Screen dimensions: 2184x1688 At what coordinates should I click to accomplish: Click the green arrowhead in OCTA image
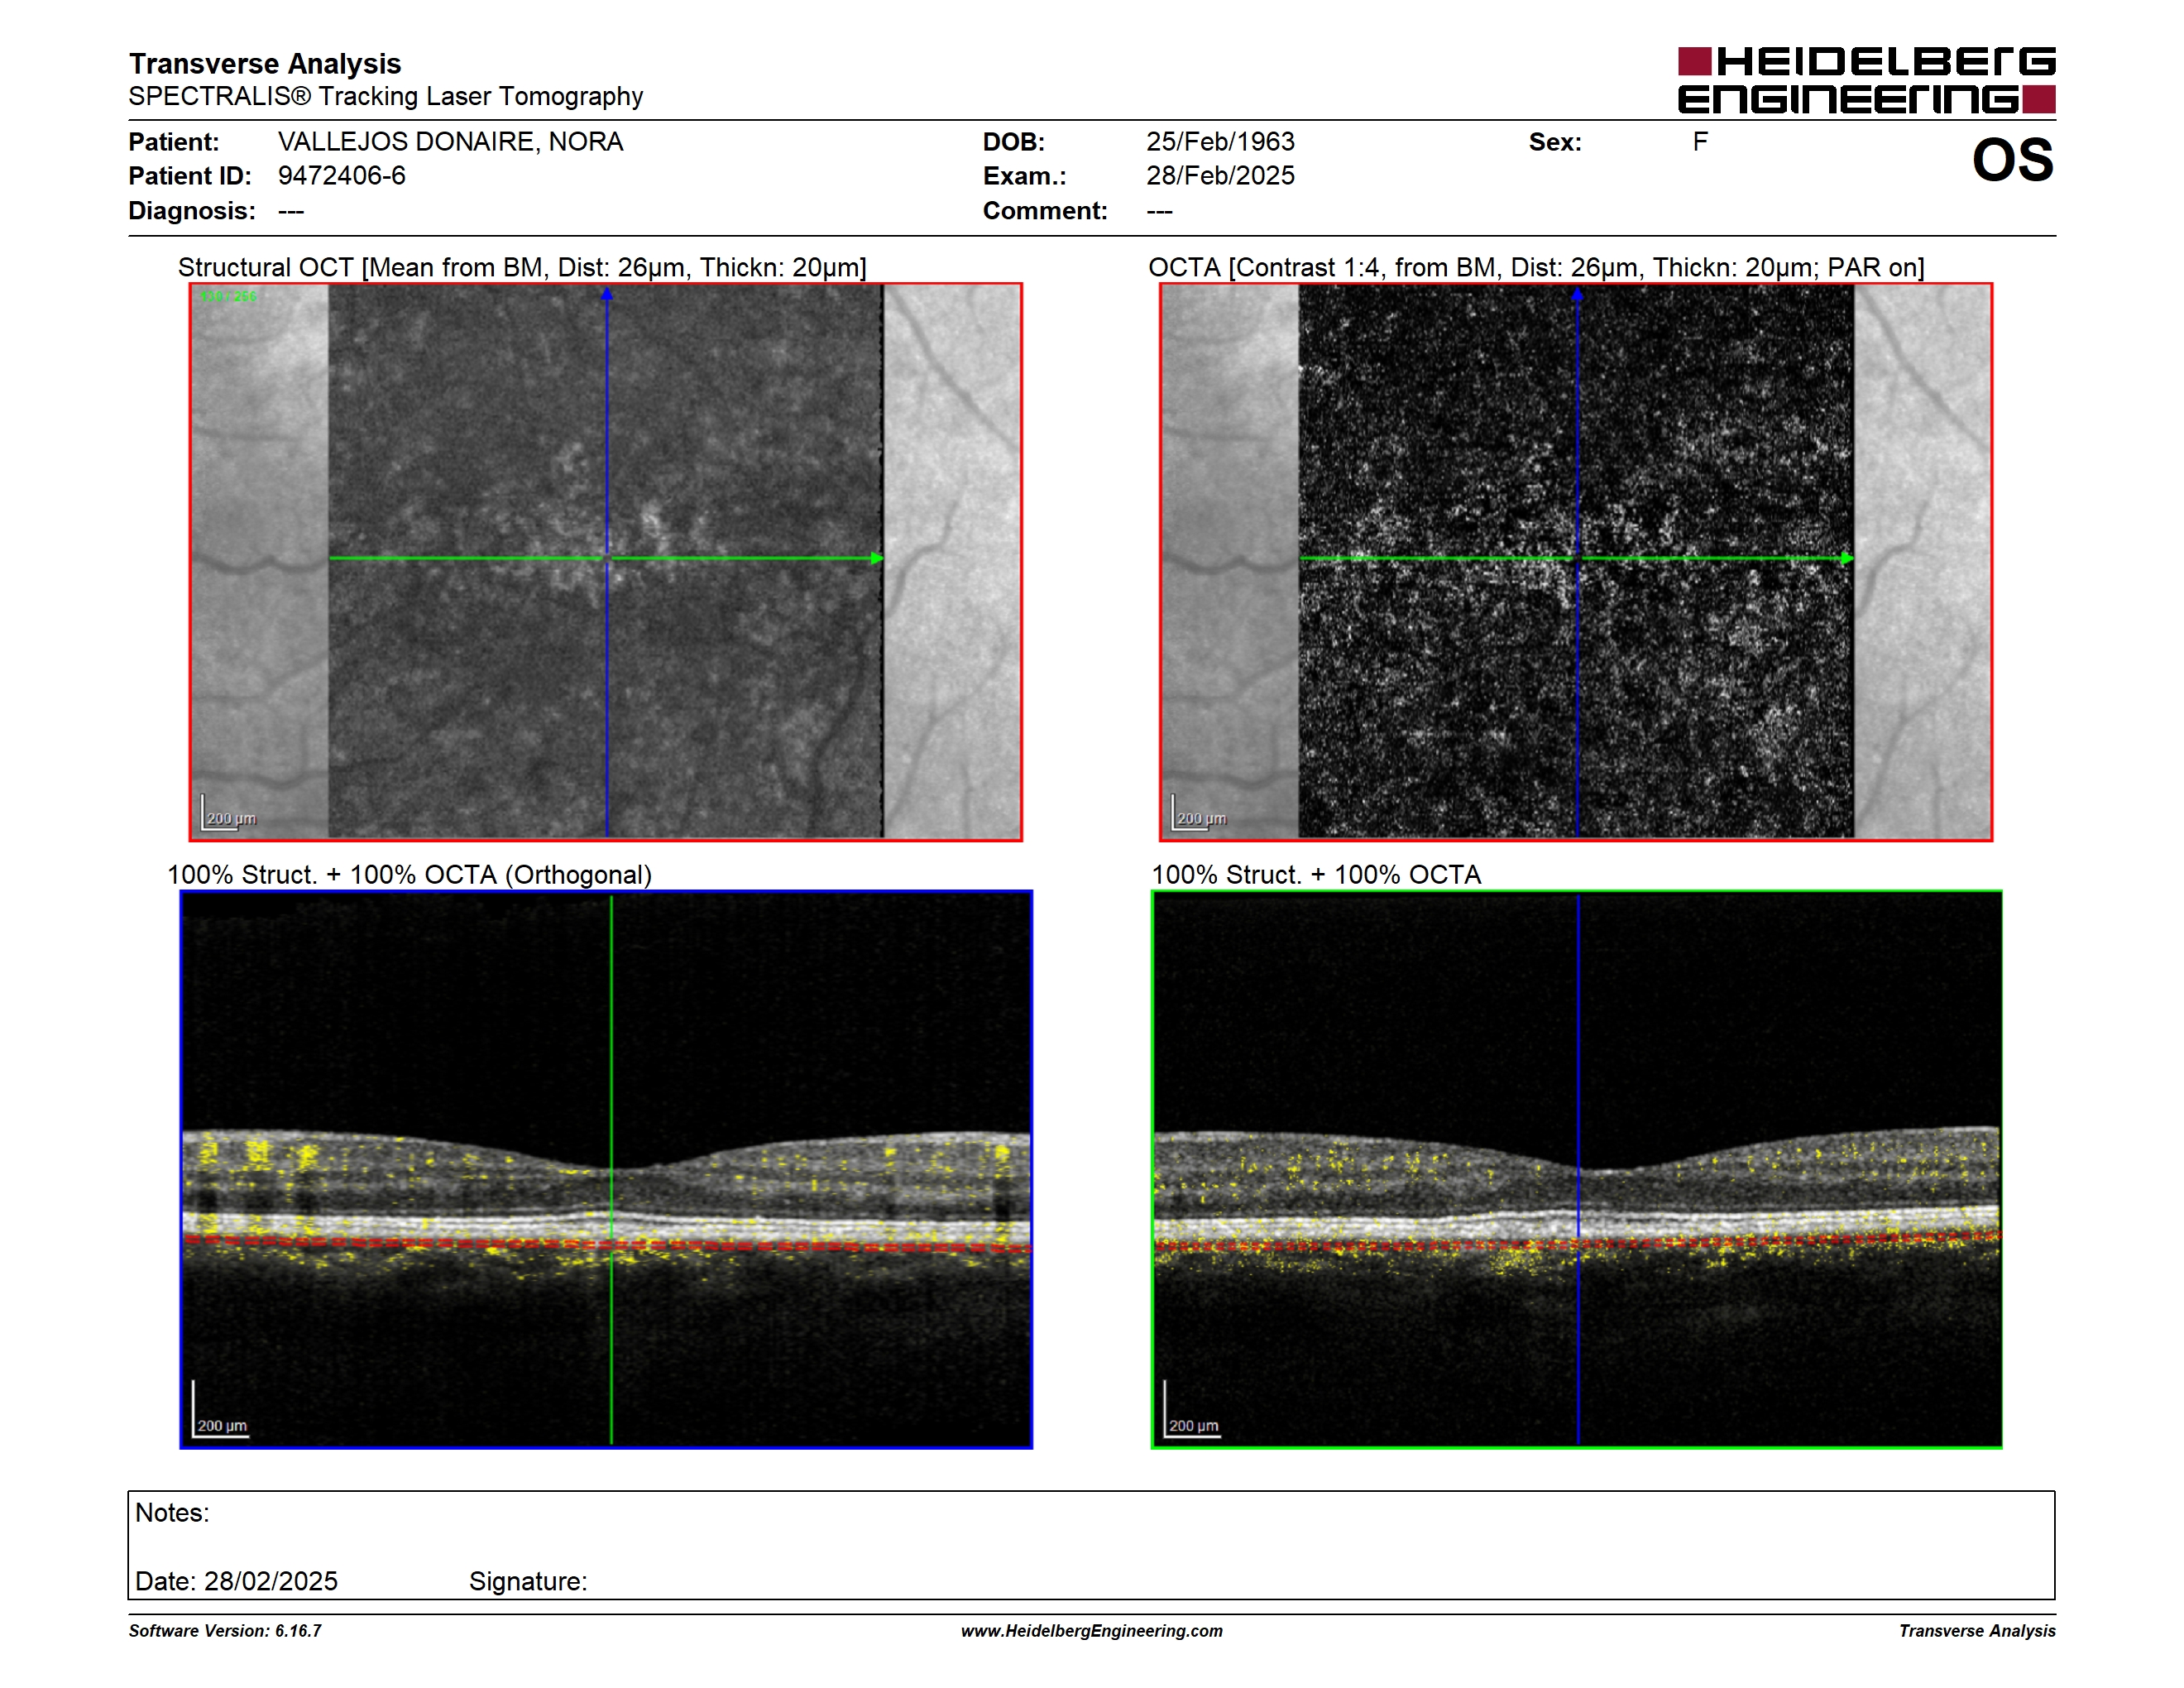(1847, 558)
